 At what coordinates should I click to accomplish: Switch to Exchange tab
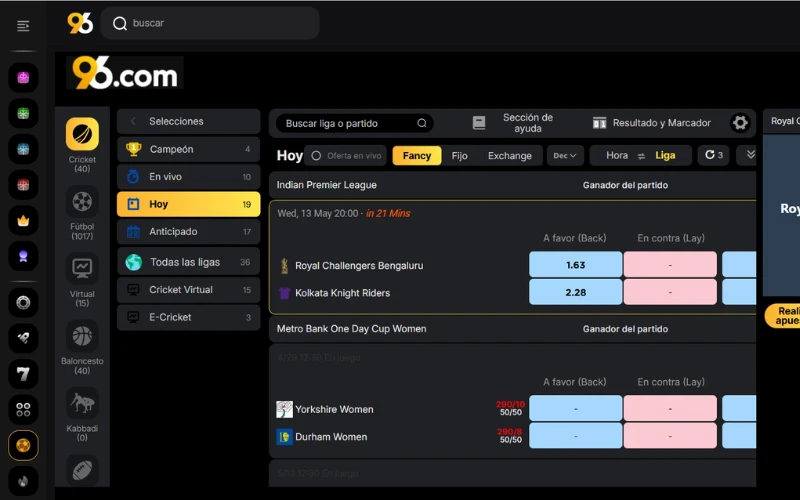[510, 156]
